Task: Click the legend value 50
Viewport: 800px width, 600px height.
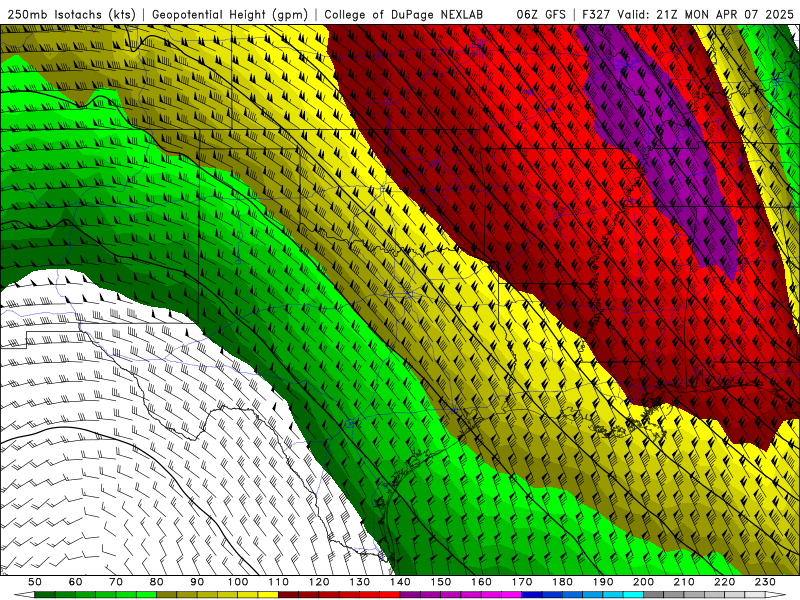Action: pos(35,582)
